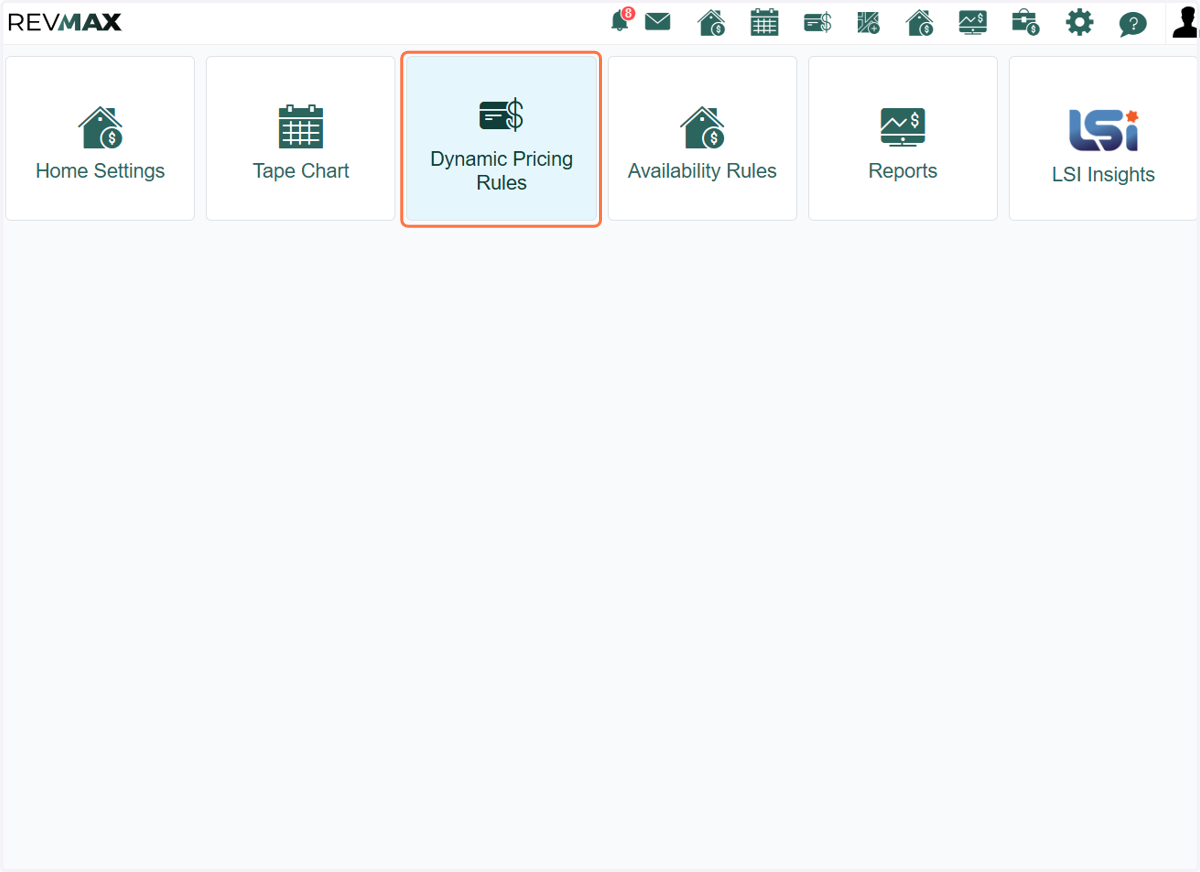Image resolution: width=1200 pixels, height=872 pixels.
Task: Open the Reports tile
Action: [903, 138]
